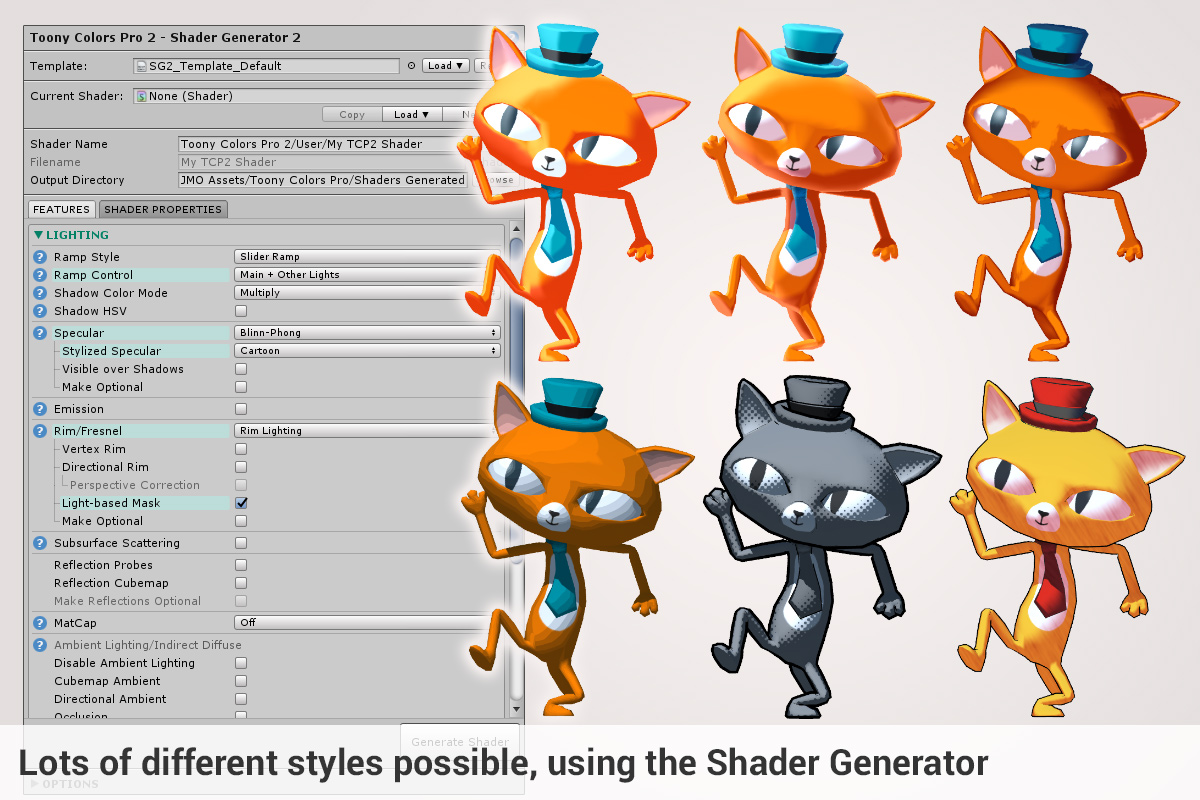Click the Shader Name input field
This screenshot has height=800, width=1200.
[x=323, y=144]
